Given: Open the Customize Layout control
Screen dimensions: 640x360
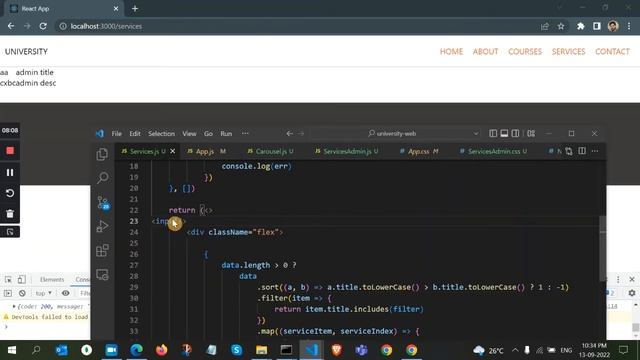Looking at the screenshot, I should pyautogui.click(x=531, y=133).
